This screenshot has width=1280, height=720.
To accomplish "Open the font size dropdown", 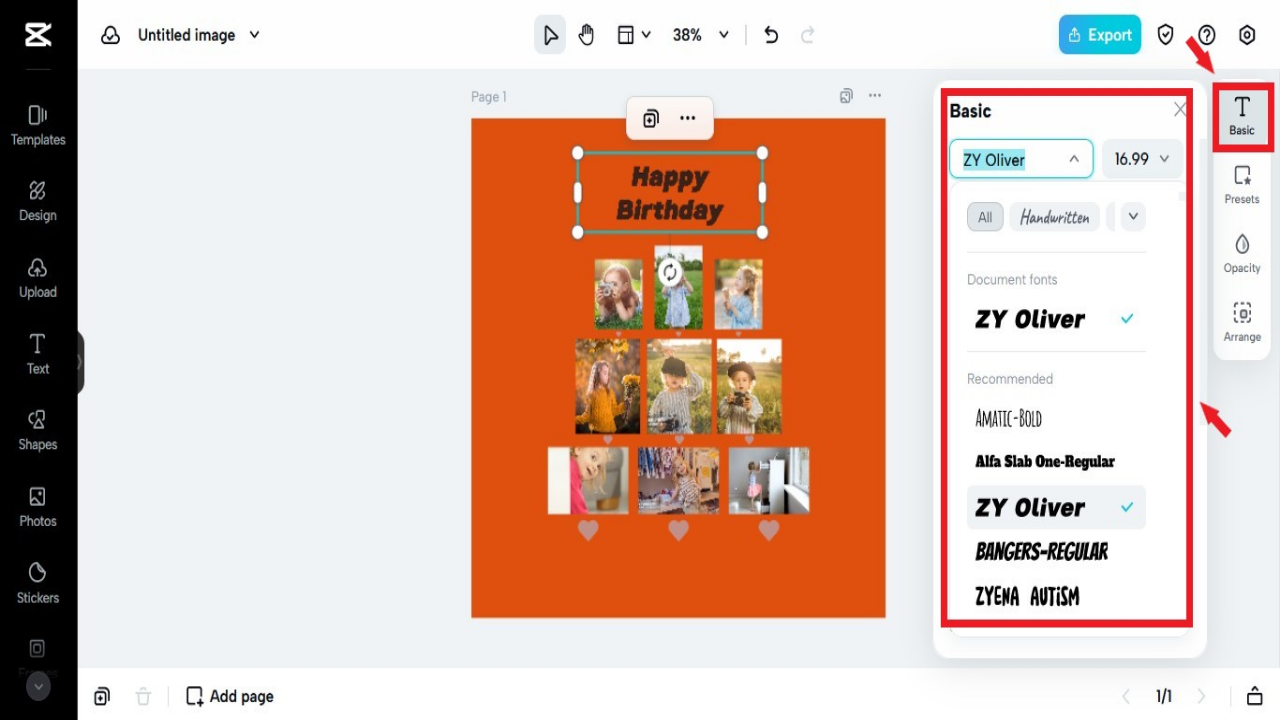I will coord(1141,158).
